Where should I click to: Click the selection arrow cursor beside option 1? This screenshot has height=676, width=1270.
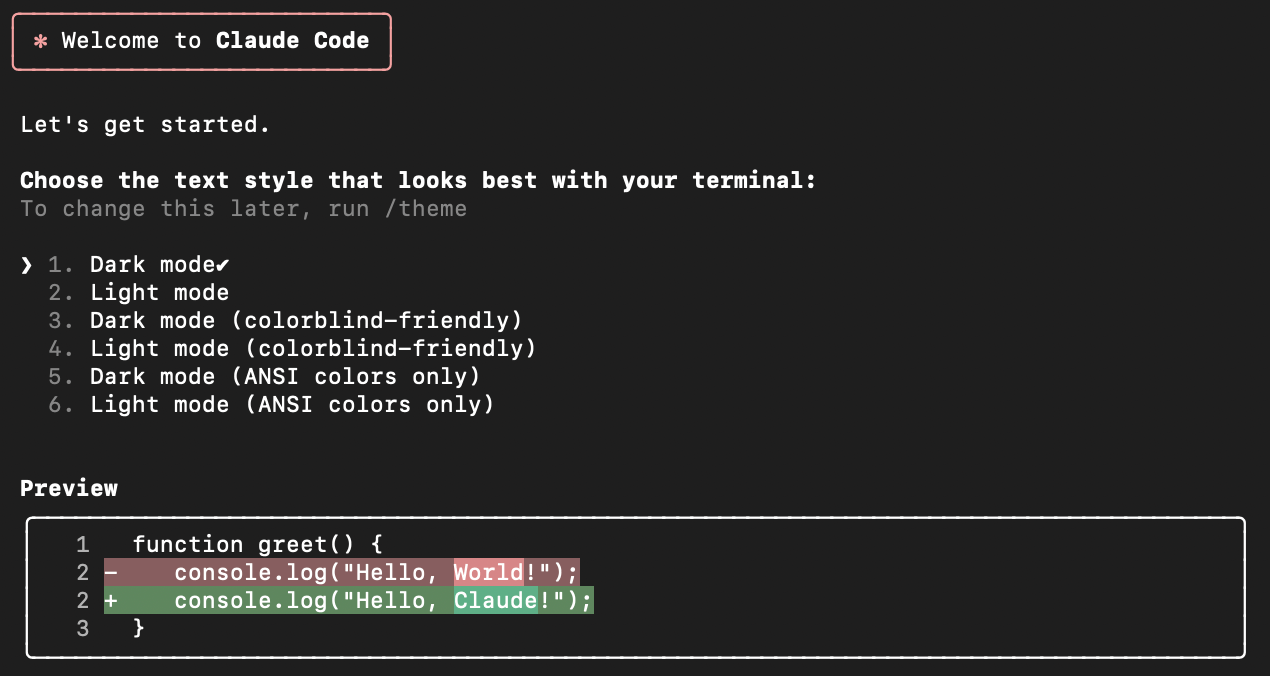click(x=26, y=265)
